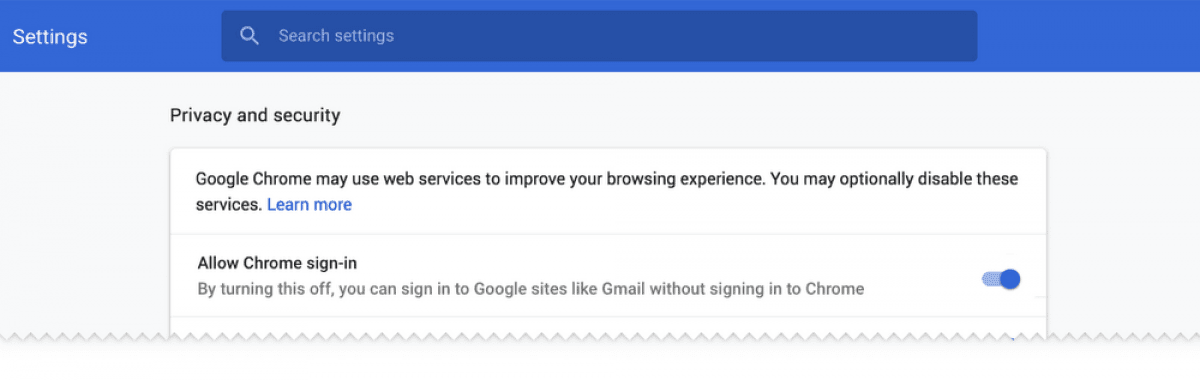1200x380 pixels.
Task: Open the Learn more link
Action: (309, 205)
